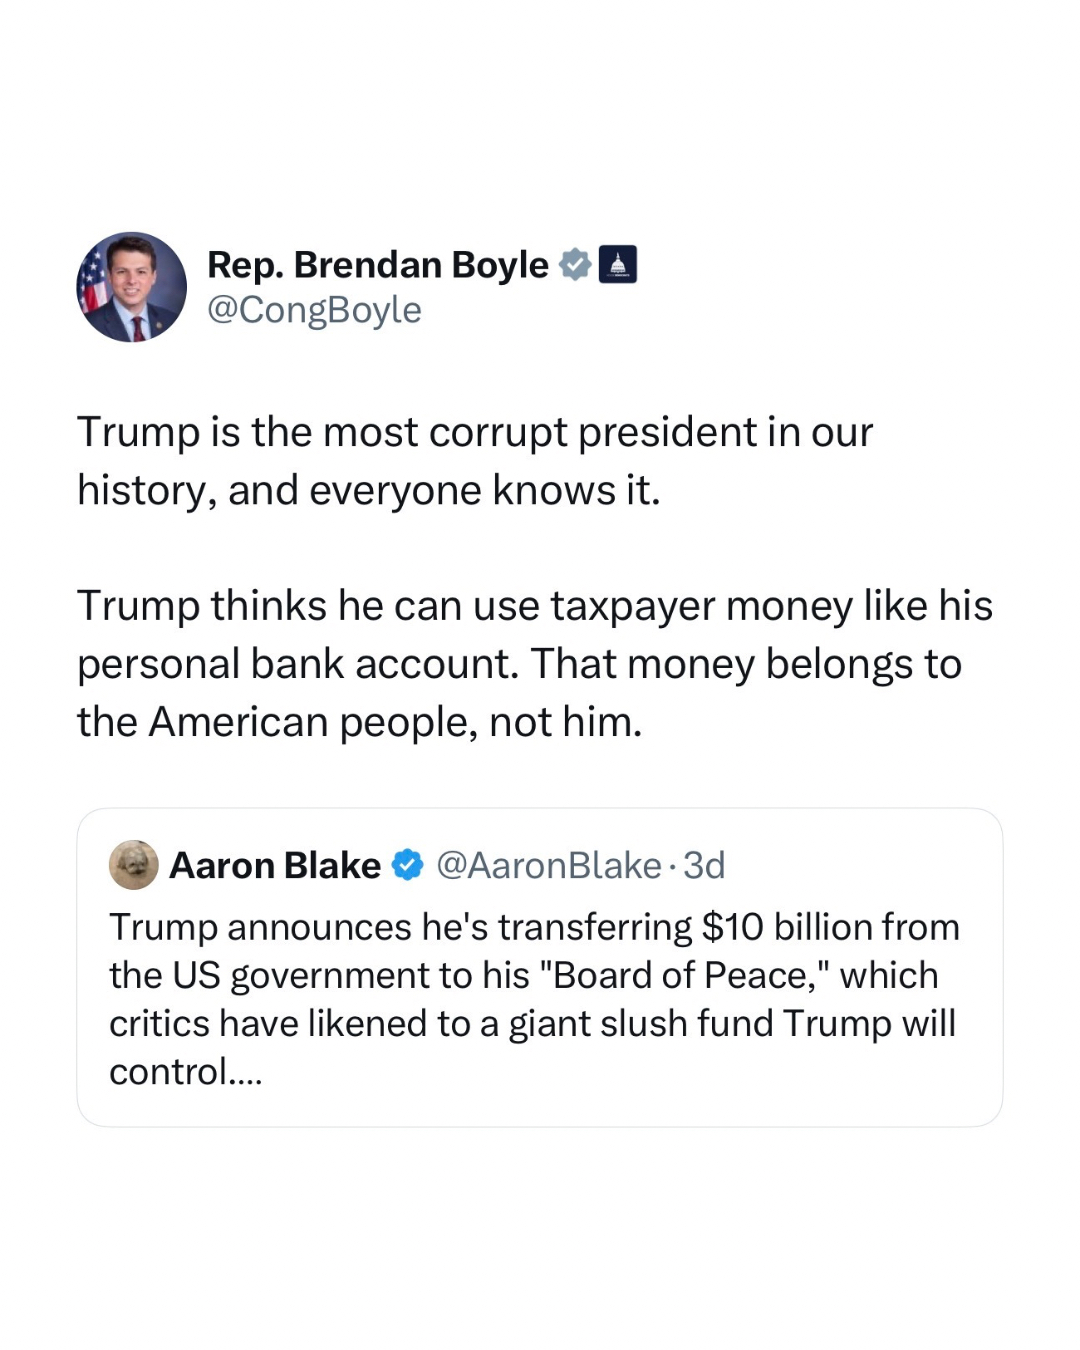Open the Rep. Brendan Boyle display name
This screenshot has height=1350, width=1080.
(377, 265)
